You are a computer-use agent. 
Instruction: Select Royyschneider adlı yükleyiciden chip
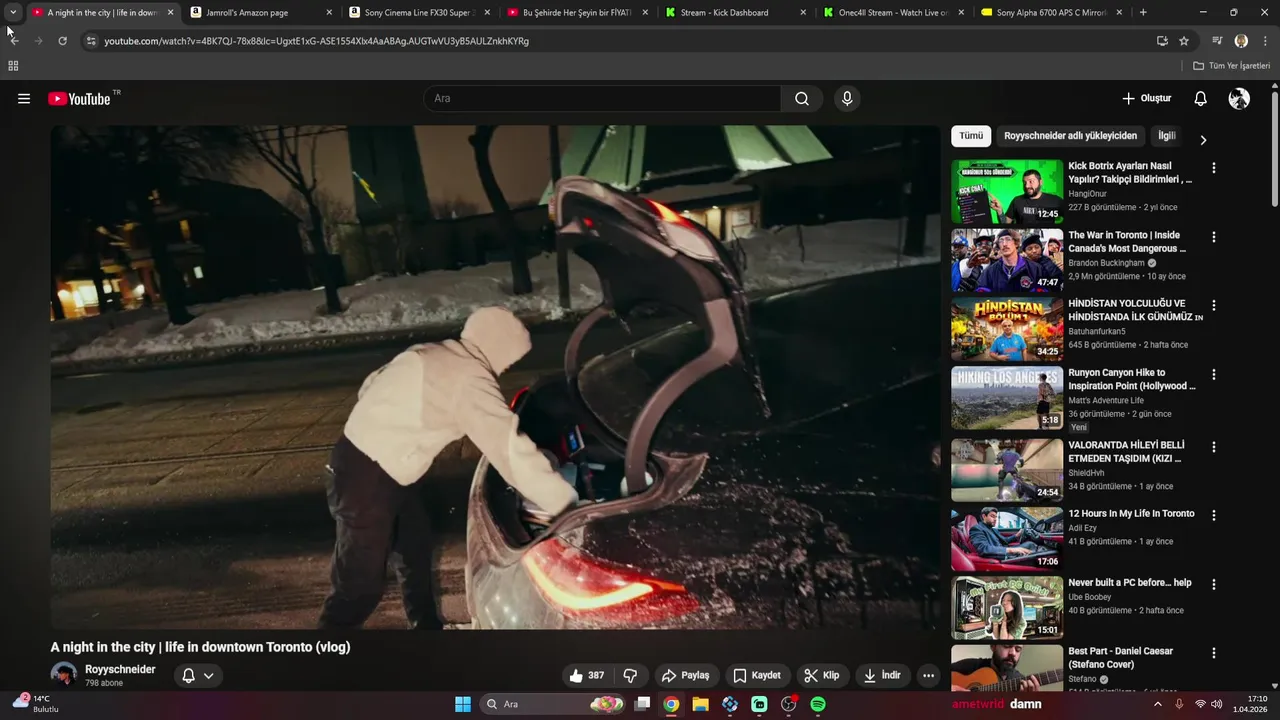[1070, 136]
